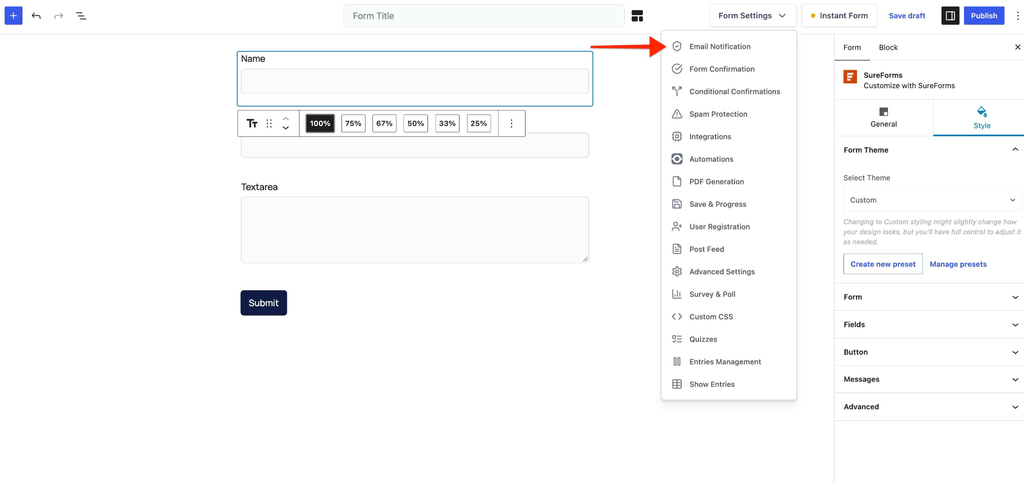Viewport: 1024px width, 483px height.
Task: Click the layout template icon beside Form Title
Action: [x=637, y=16]
